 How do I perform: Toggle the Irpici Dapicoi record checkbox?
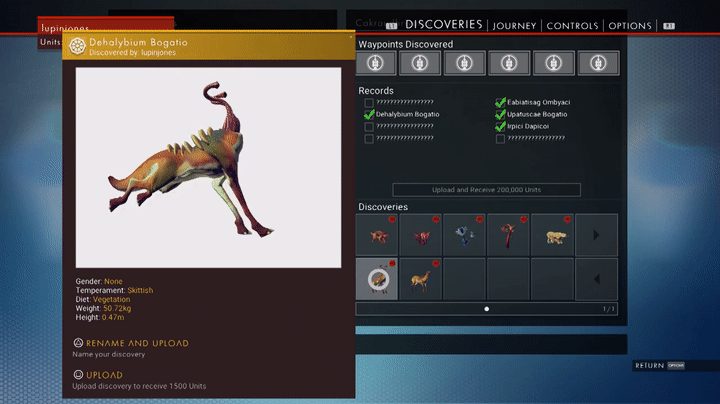(501, 126)
